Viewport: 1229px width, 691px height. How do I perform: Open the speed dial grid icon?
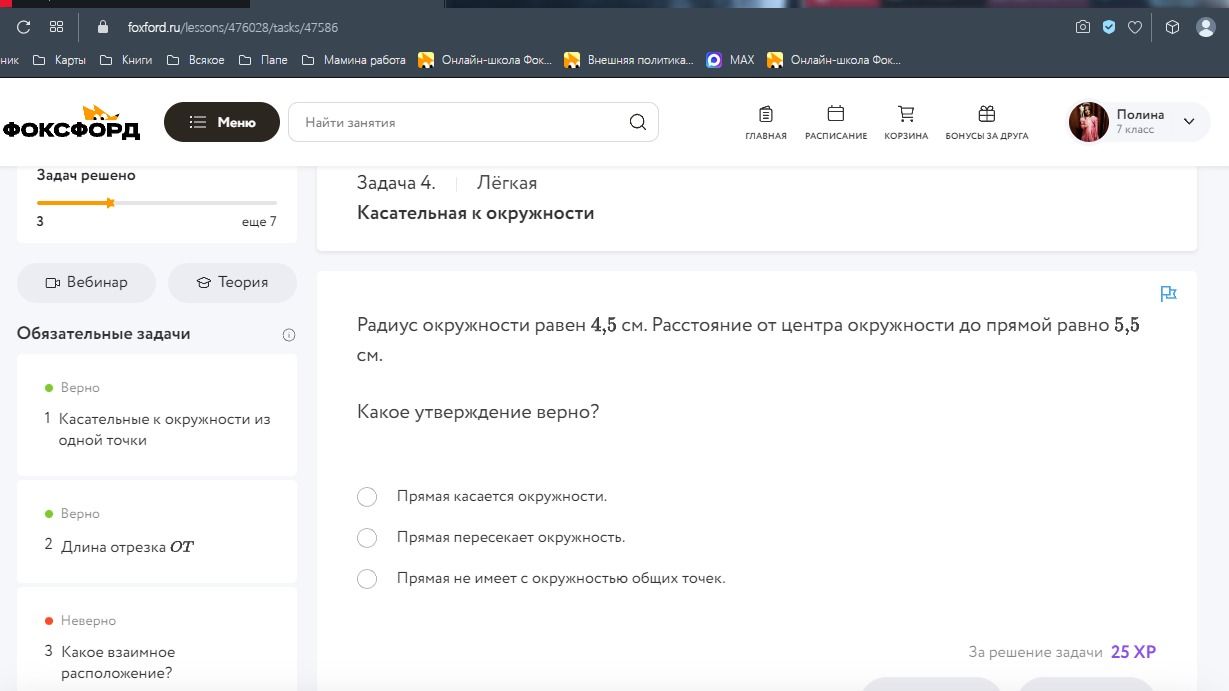pyautogui.click(x=56, y=27)
